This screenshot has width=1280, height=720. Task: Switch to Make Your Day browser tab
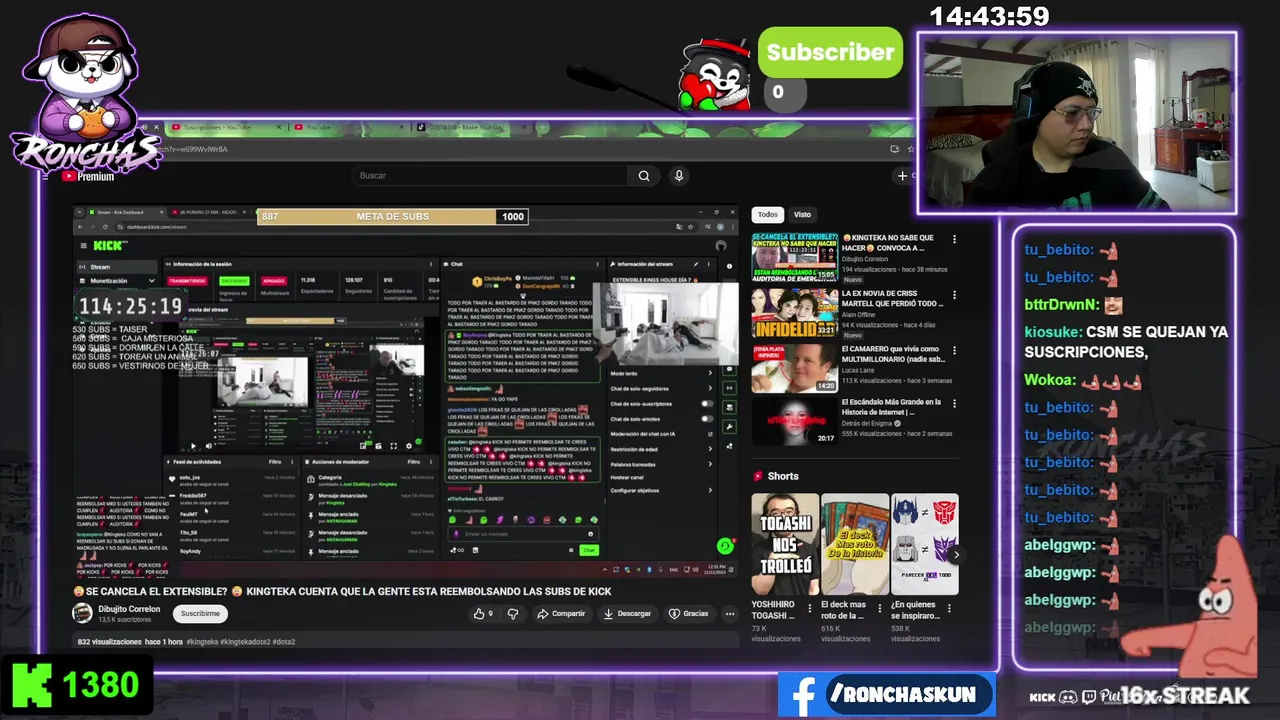point(470,128)
